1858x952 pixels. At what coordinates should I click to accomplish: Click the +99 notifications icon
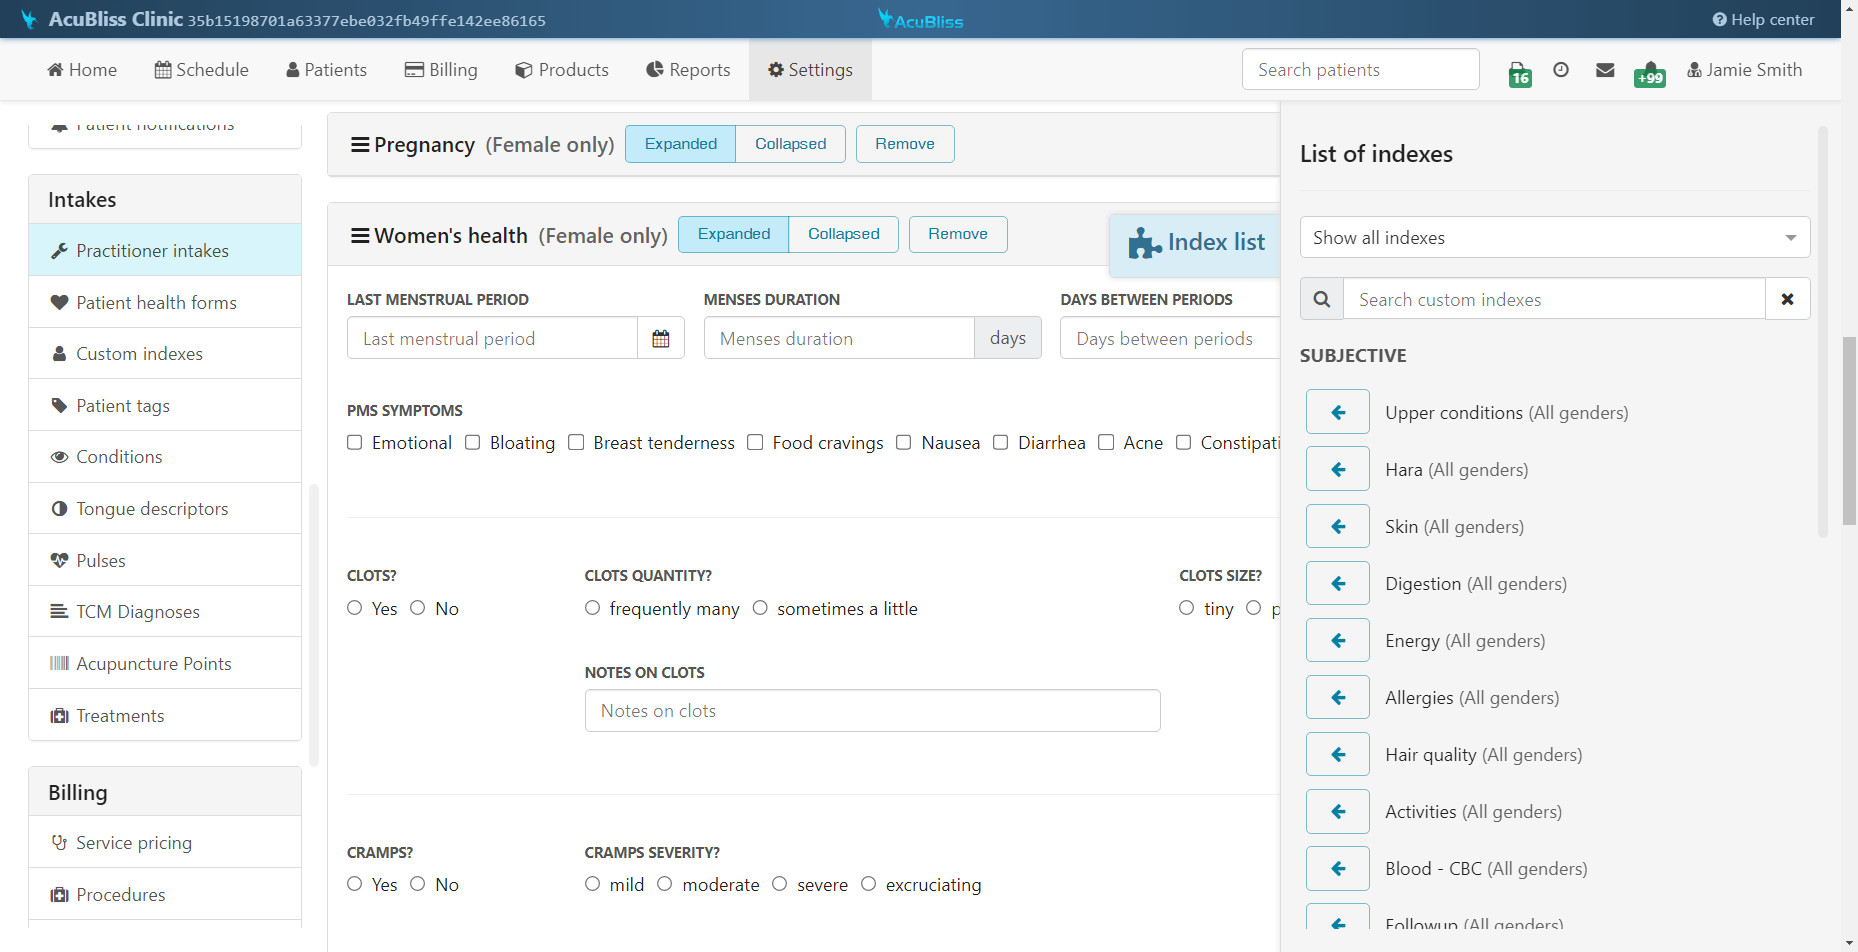pyautogui.click(x=1649, y=73)
